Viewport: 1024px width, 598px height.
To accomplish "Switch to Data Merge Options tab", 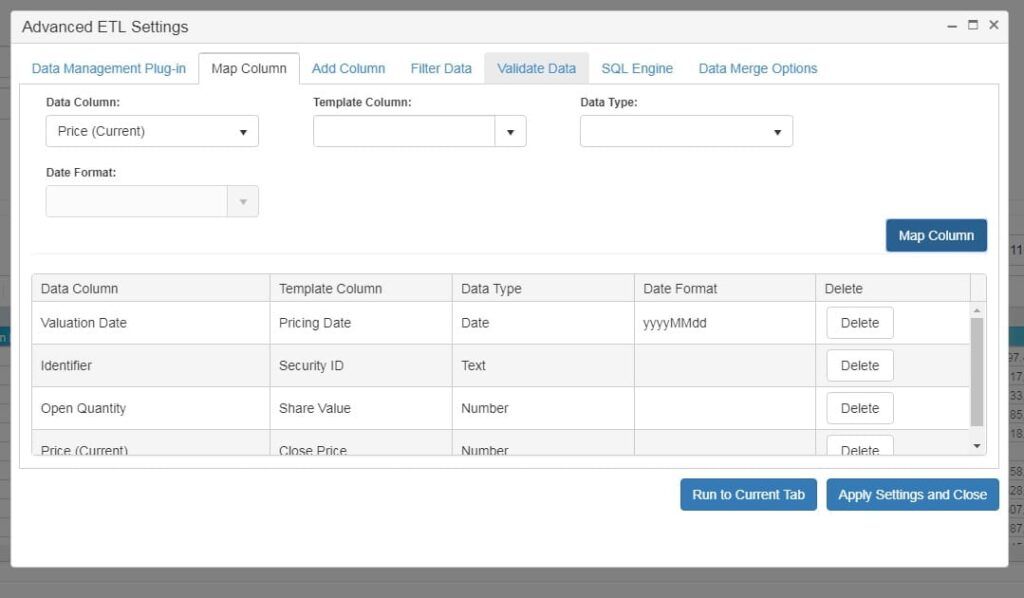I will 758,69.
